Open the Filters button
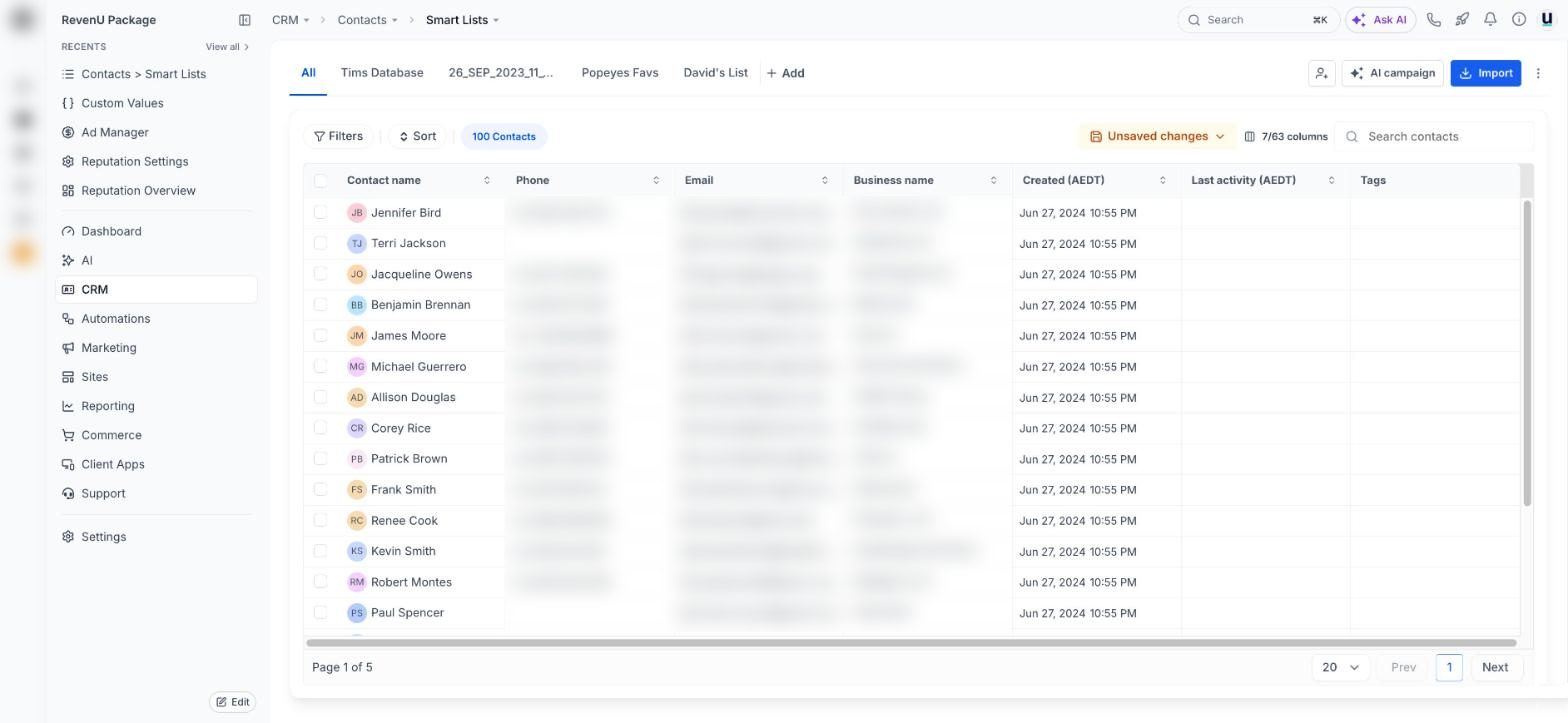 pyautogui.click(x=338, y=137)
